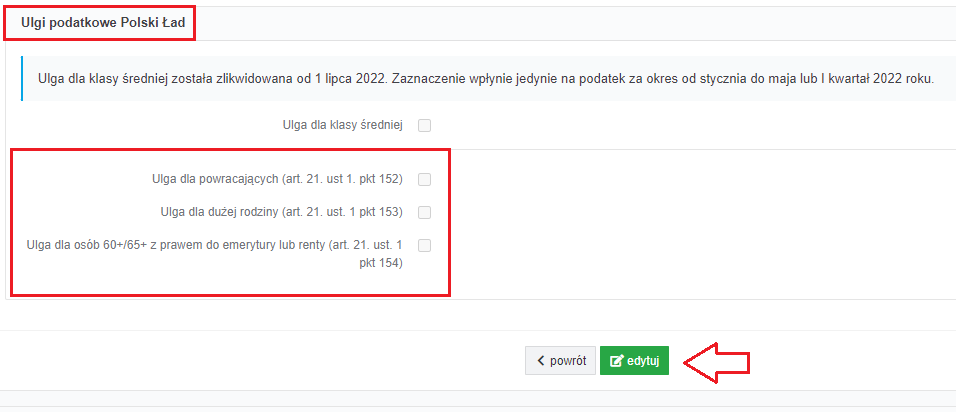This screenshot has width=956, height=412.
Task: Open editing with the green edytuj button
Action: (x=634, y=361)
